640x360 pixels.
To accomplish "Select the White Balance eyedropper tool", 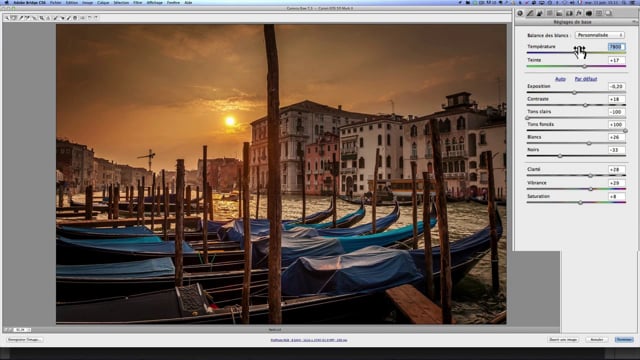I will [21, 18].
